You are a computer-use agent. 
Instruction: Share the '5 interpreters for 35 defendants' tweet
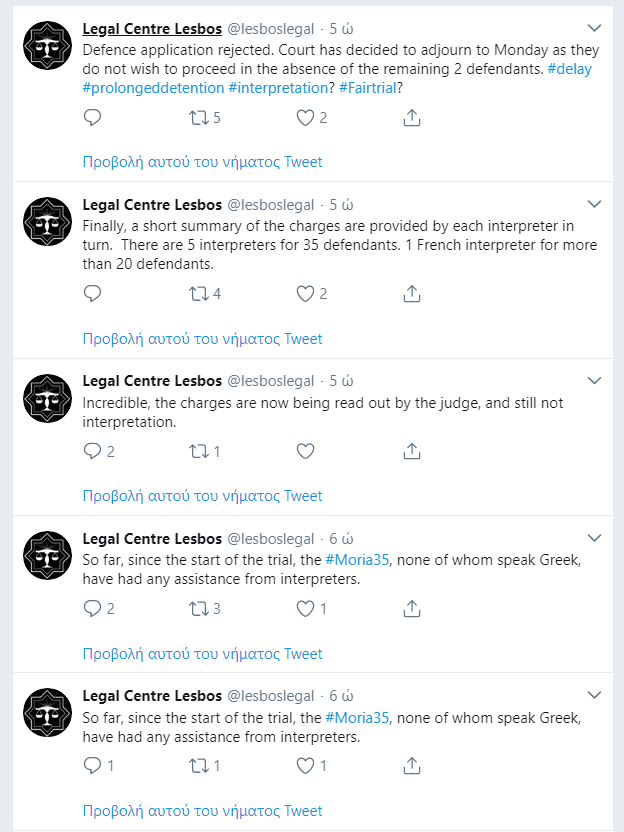click(411, 294)
